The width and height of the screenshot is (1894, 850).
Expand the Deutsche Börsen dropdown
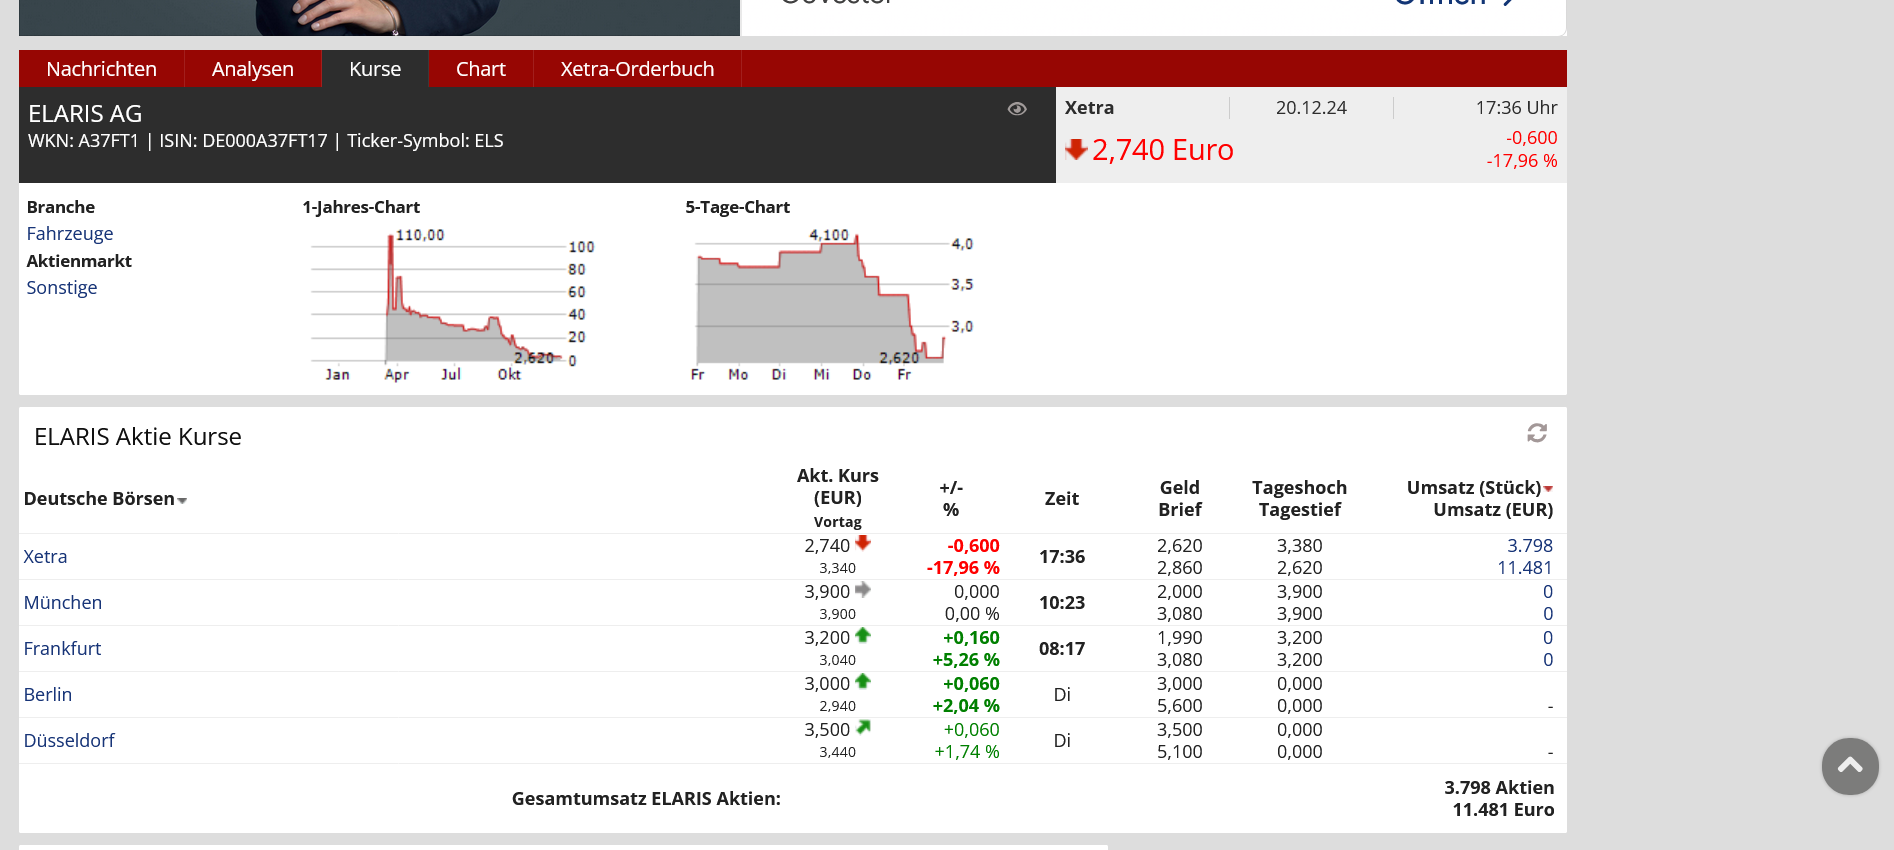(x=182, y=500)
